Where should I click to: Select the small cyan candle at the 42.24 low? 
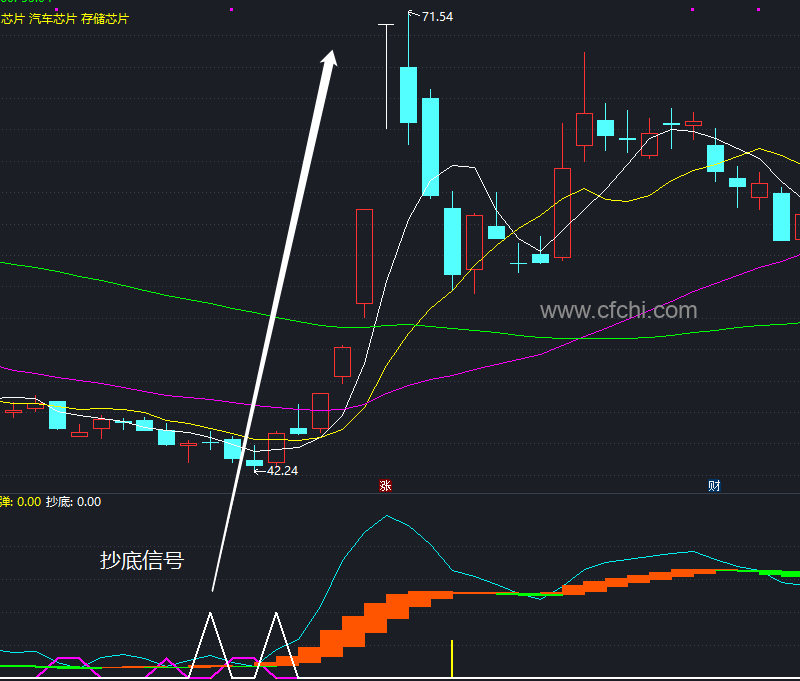tap(255, 463)
